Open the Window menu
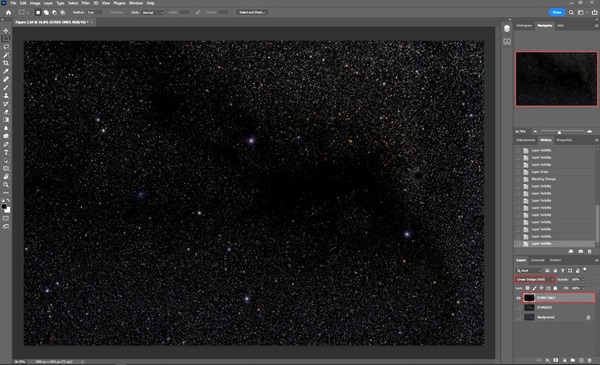The width and height of the screenshot is (600, 365). click(136, 3)
